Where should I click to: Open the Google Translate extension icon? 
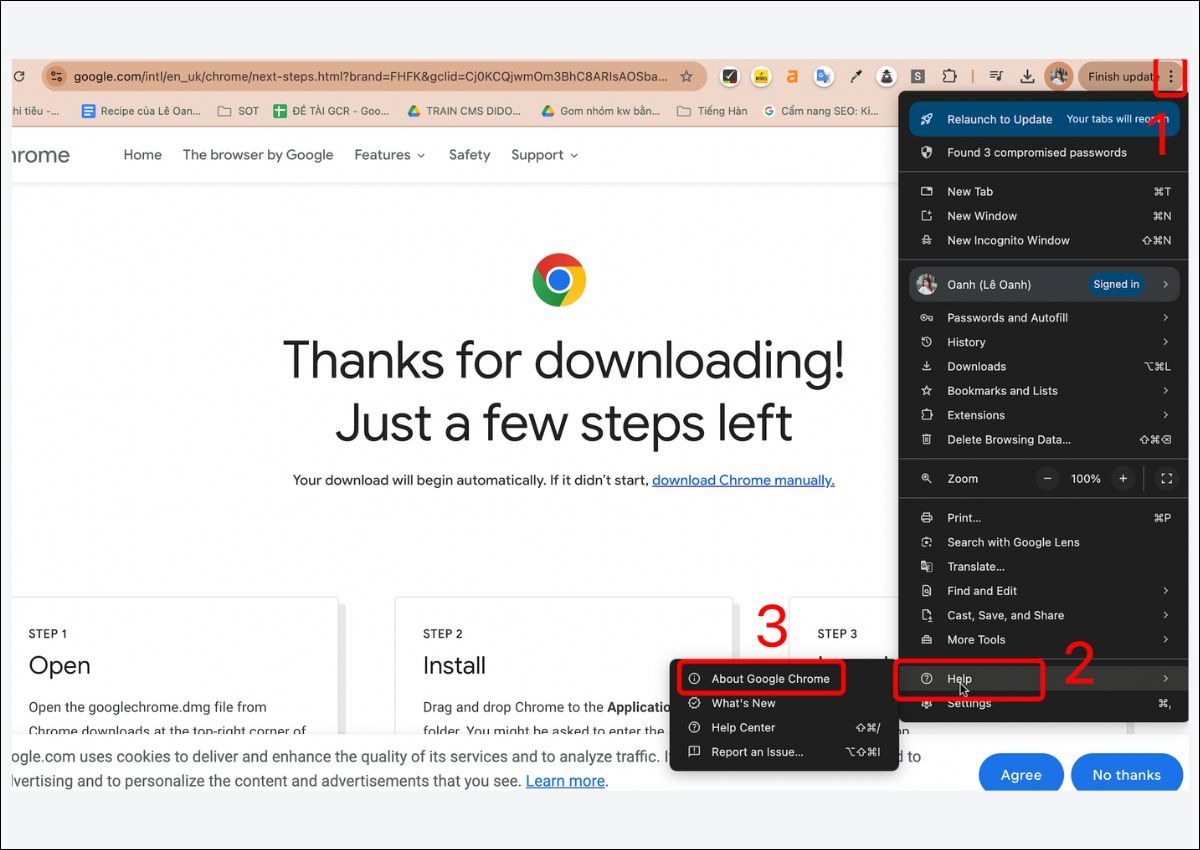tap(824, 76)
